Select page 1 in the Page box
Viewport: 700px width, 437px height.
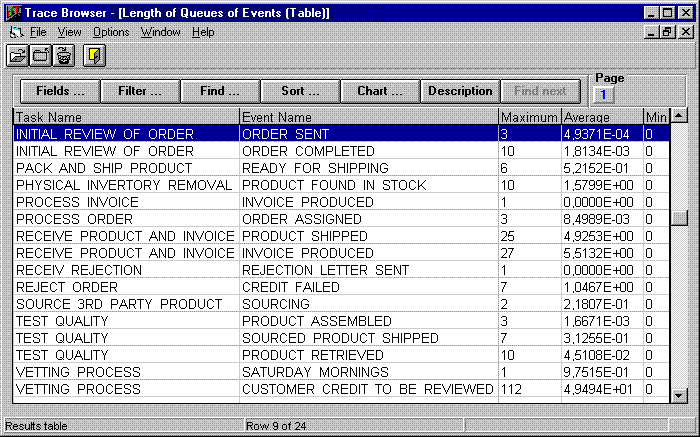[604, 95]
